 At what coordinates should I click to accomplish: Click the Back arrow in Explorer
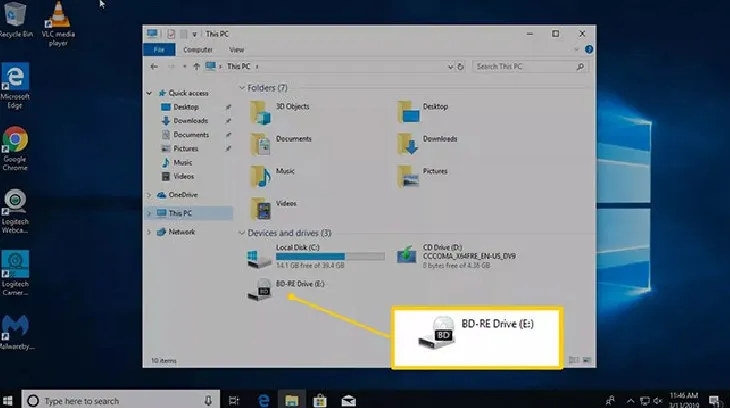click(x=153, y=66)
